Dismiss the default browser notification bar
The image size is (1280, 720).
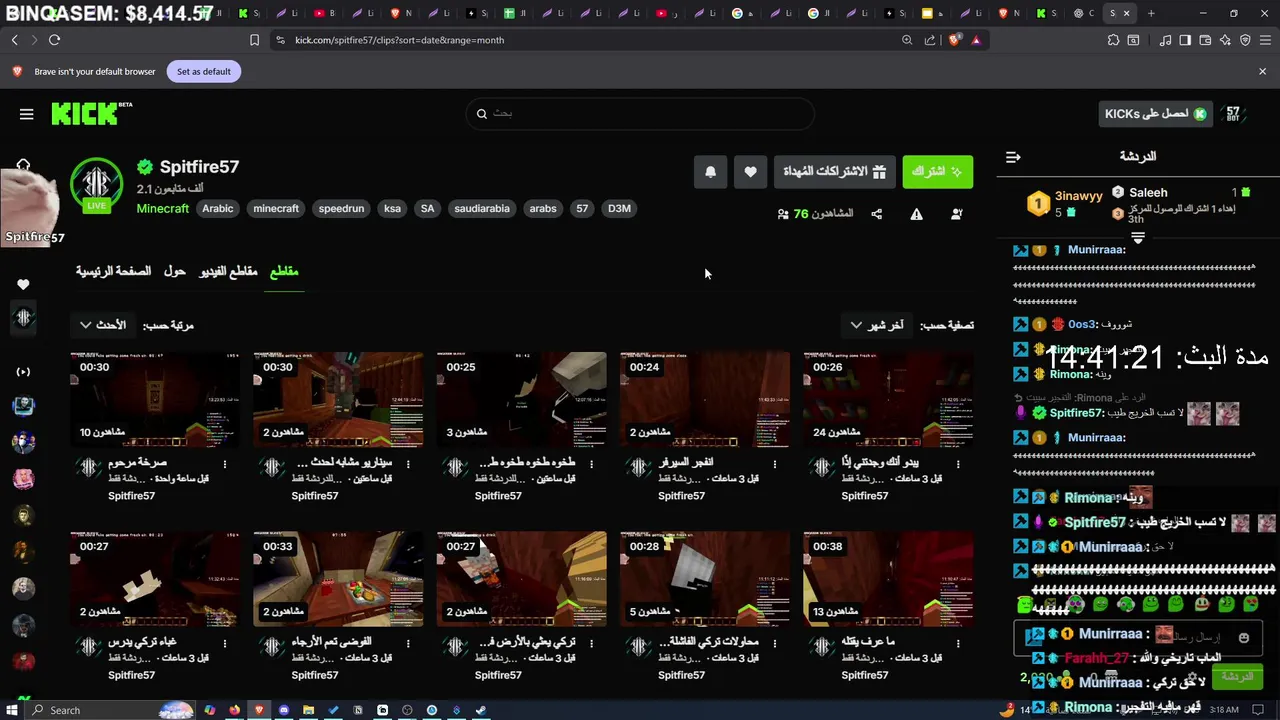pos(1262,72)
